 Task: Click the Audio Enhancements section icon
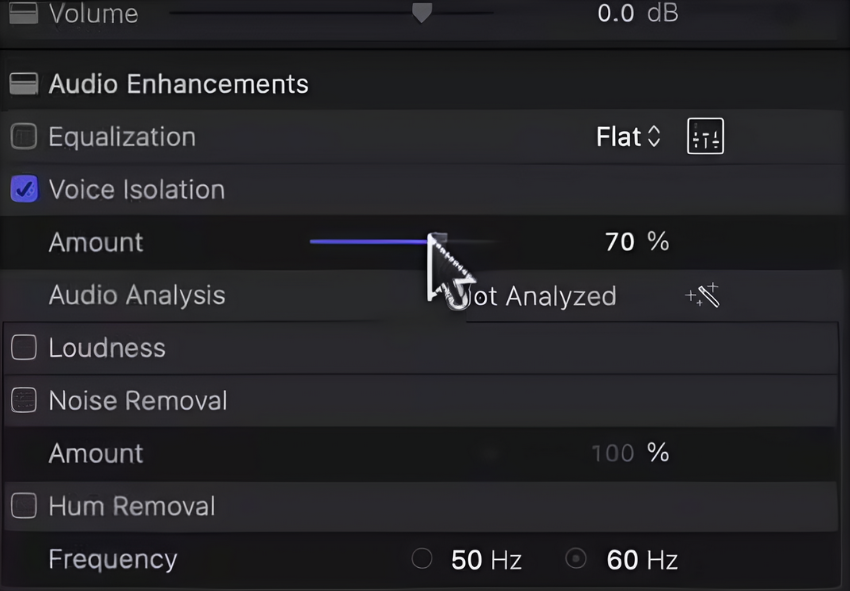click(23, 84)
